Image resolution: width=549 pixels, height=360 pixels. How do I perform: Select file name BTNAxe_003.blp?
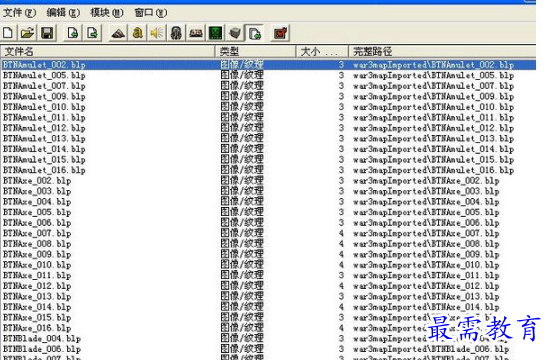37,191
